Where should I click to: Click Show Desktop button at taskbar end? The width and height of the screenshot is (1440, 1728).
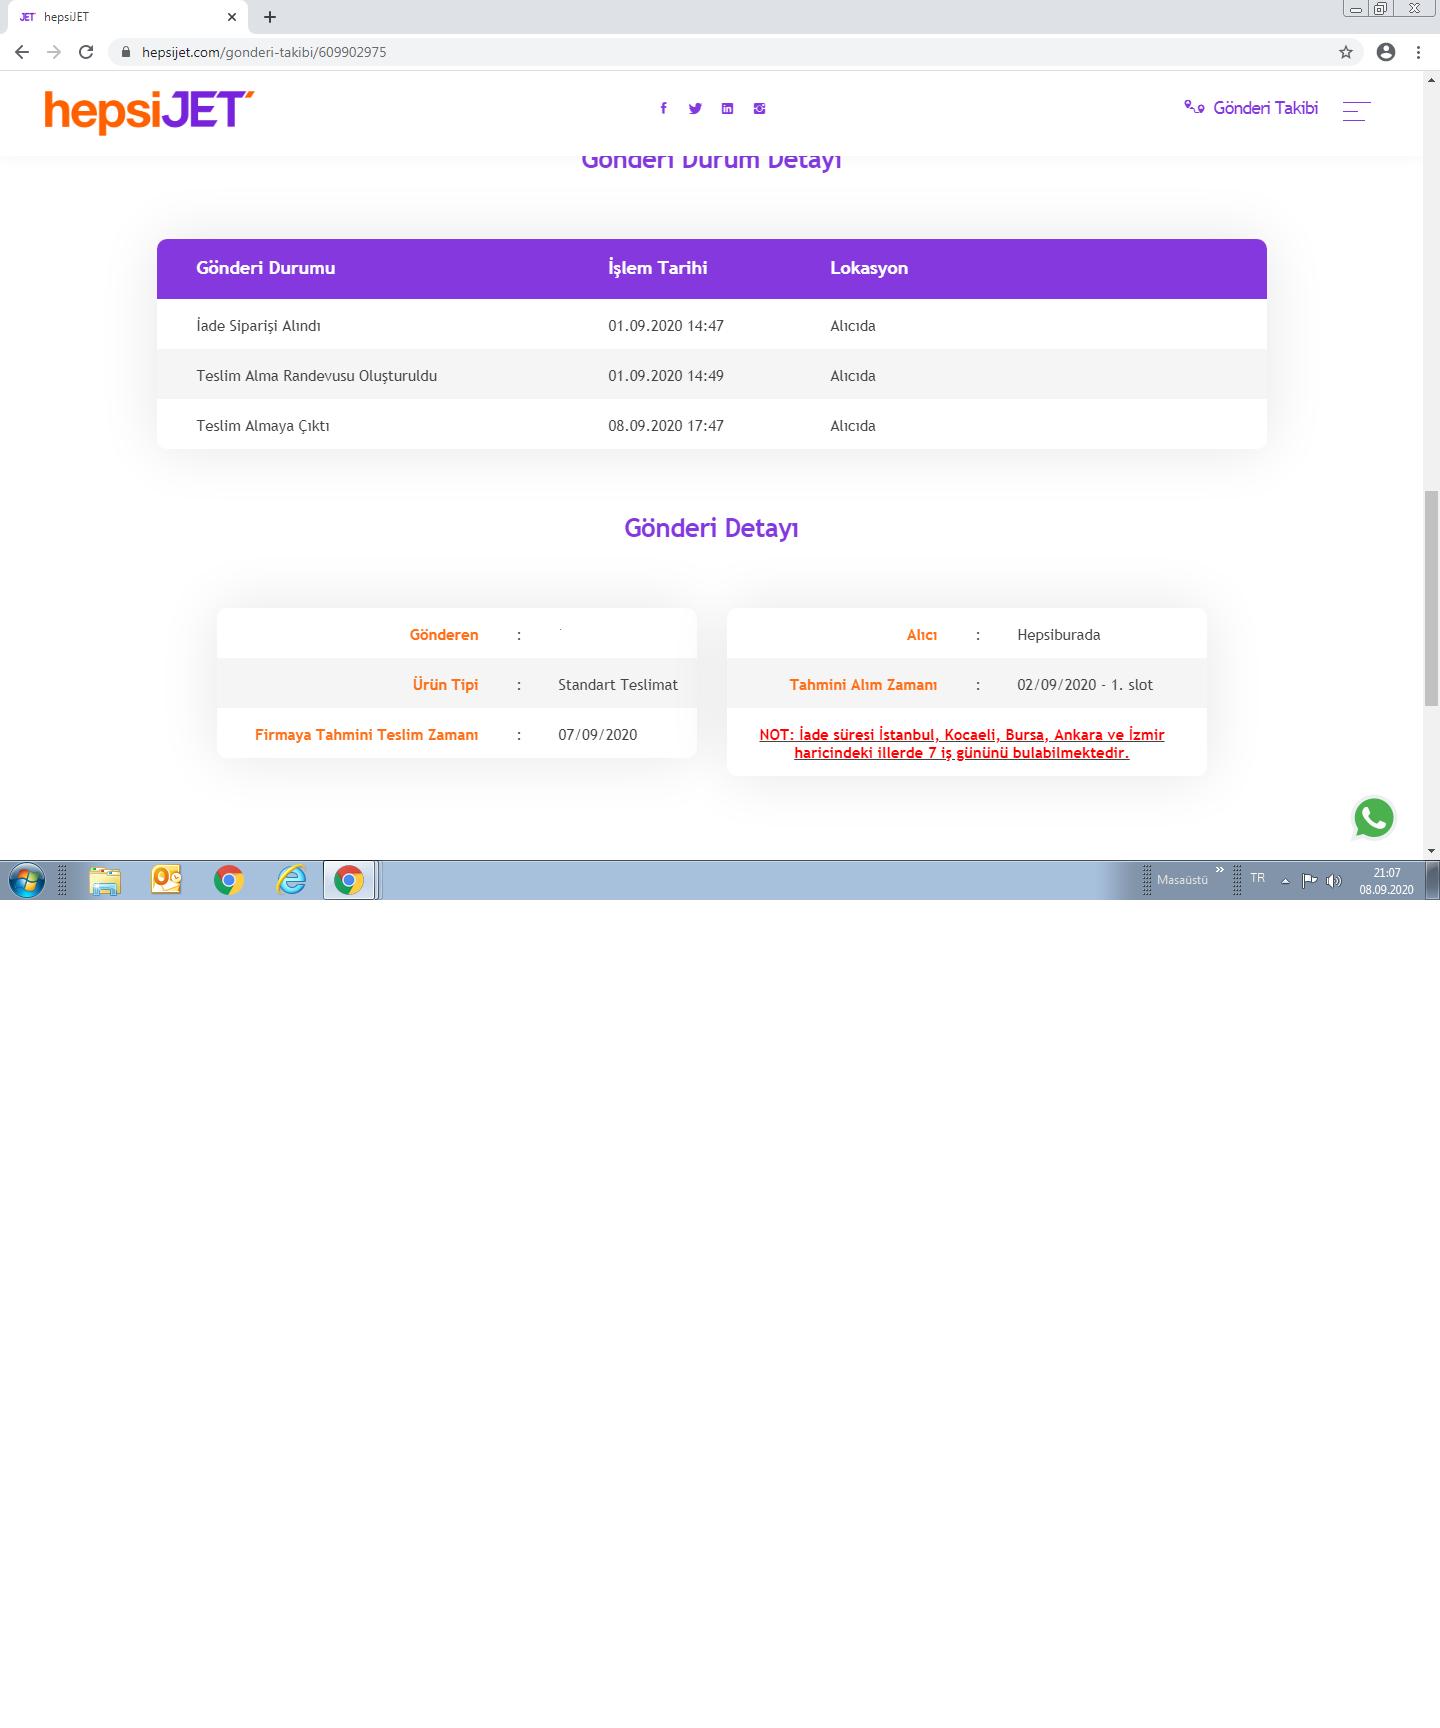(1432, 880)
